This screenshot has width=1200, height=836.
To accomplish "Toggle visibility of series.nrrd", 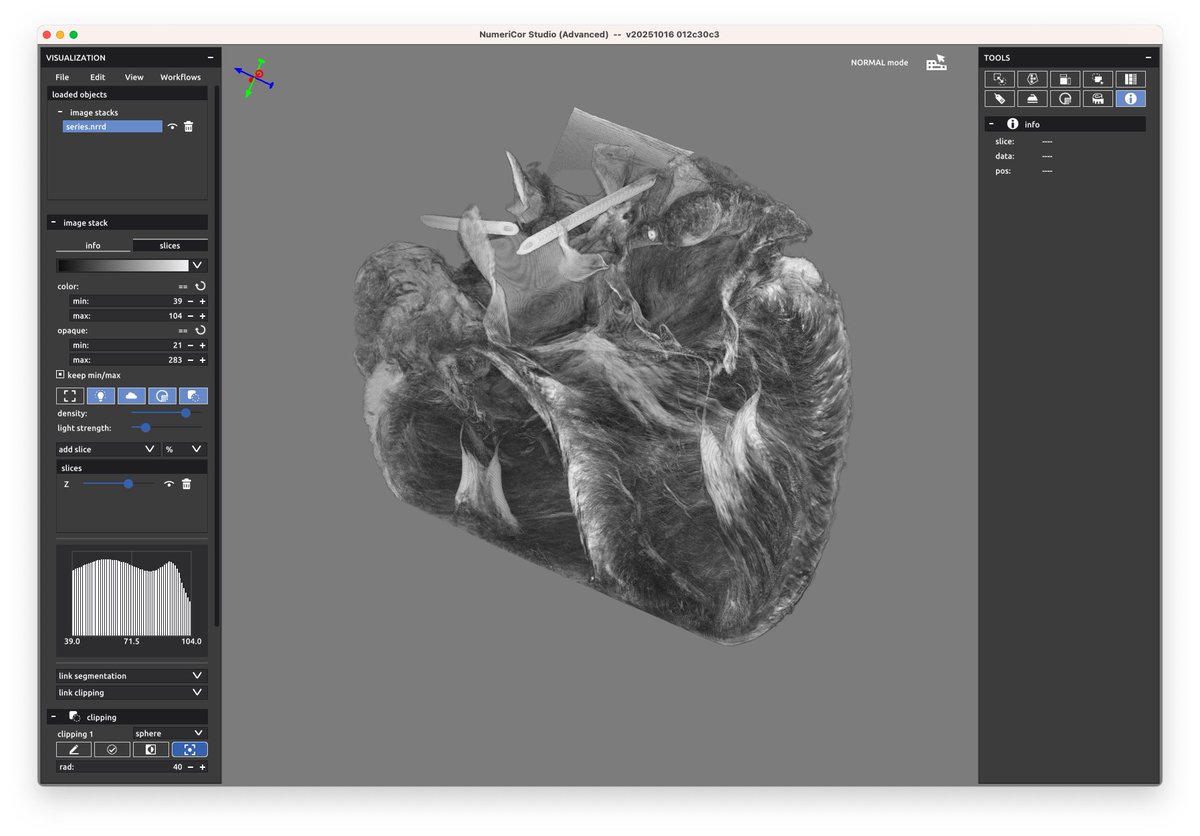I will click(172, 127).
